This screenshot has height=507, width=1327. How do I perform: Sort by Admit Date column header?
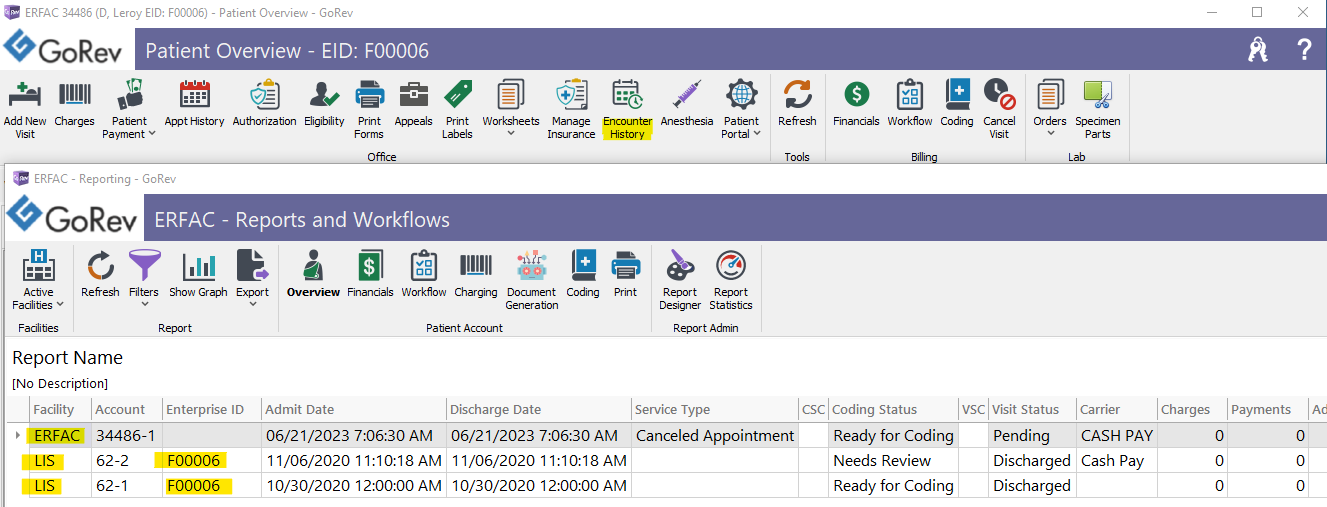tap(354, 409)
